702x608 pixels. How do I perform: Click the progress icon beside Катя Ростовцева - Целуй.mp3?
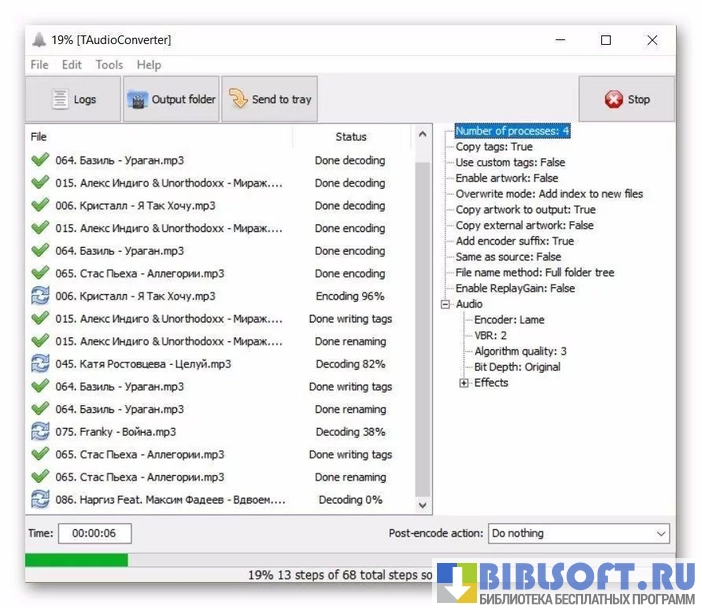pos(40,364)
